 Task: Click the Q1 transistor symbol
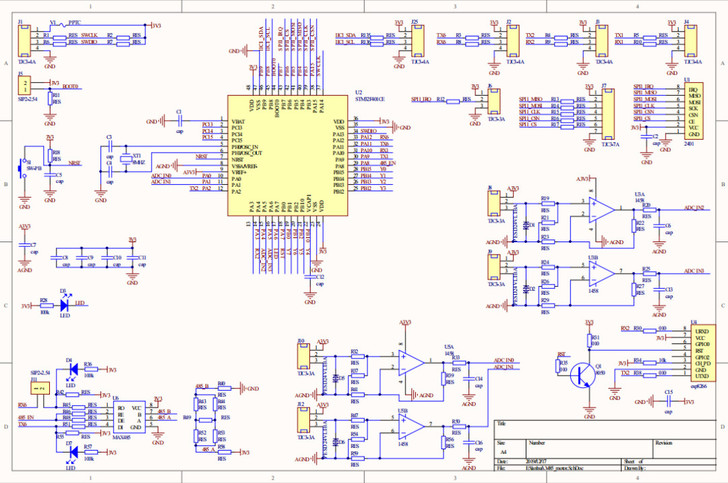point(583,375)
